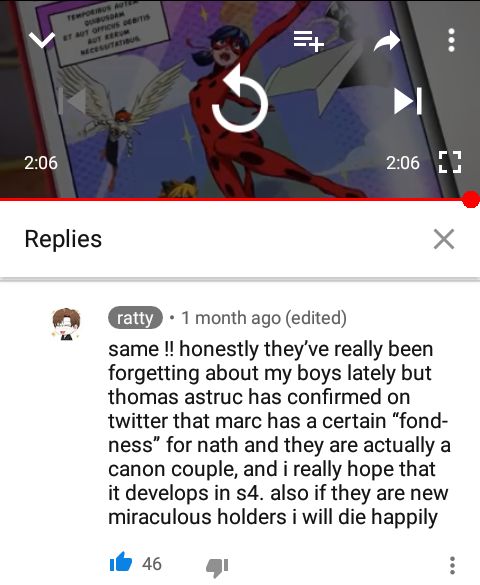Image resolution: width=480 pixels, height=585 pixels.
Task: Click the Replies header title
Action: [x=63, y=239]
